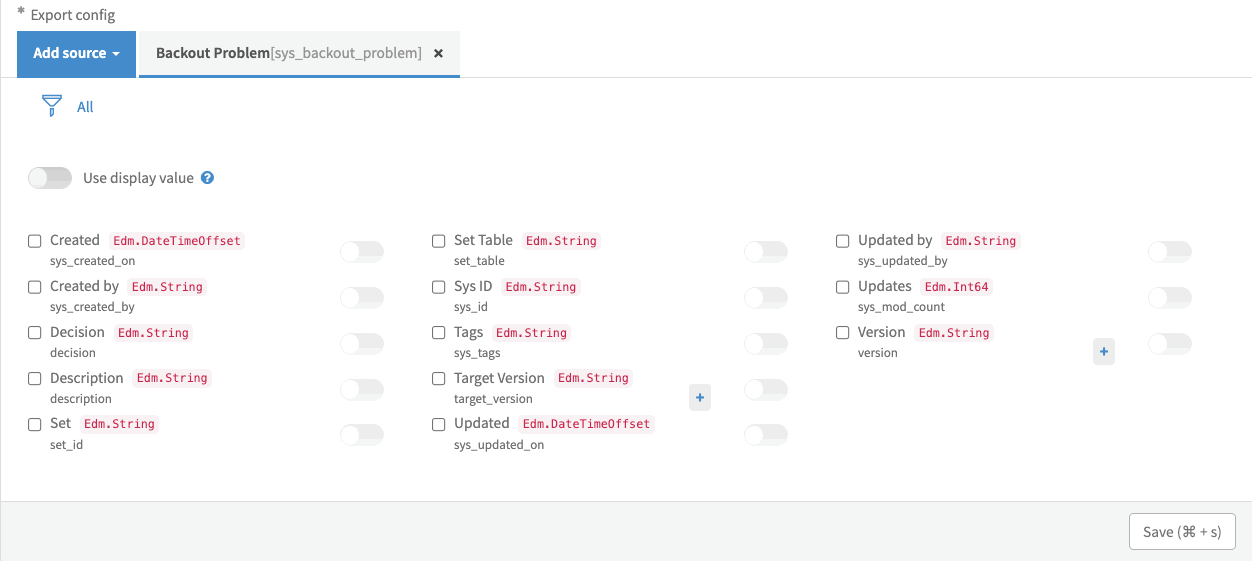Click the filter funnel icon
The image size is (1252, 561).
(x=52, y=106)
